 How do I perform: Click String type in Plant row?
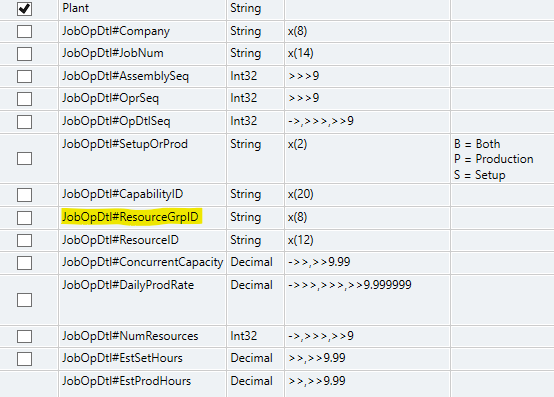point(246,8)
